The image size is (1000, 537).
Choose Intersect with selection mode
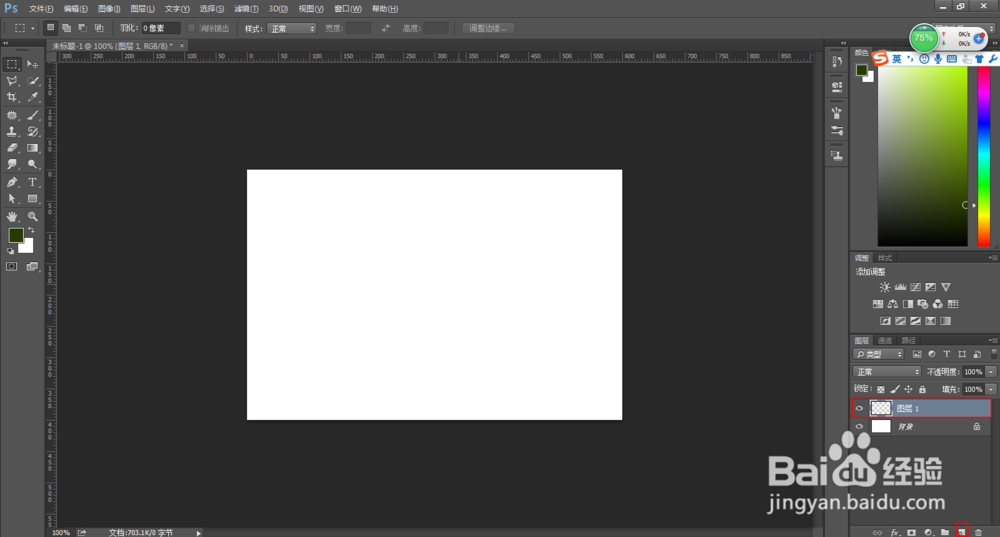pyautogui.click(x=99, y=28)
